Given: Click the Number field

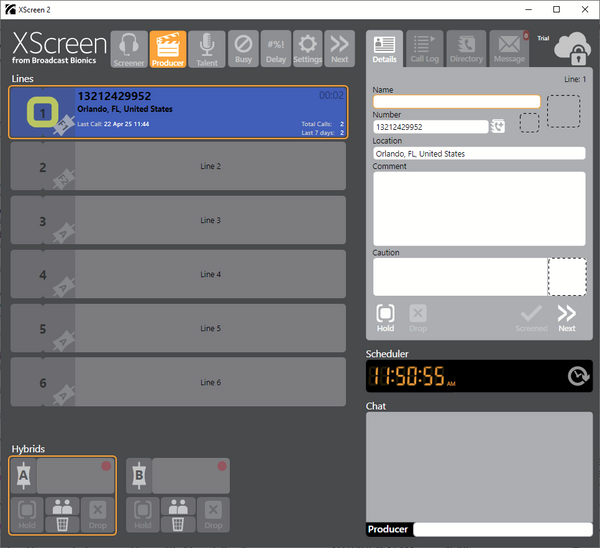Looking at the screenshot, I should 430,127.
